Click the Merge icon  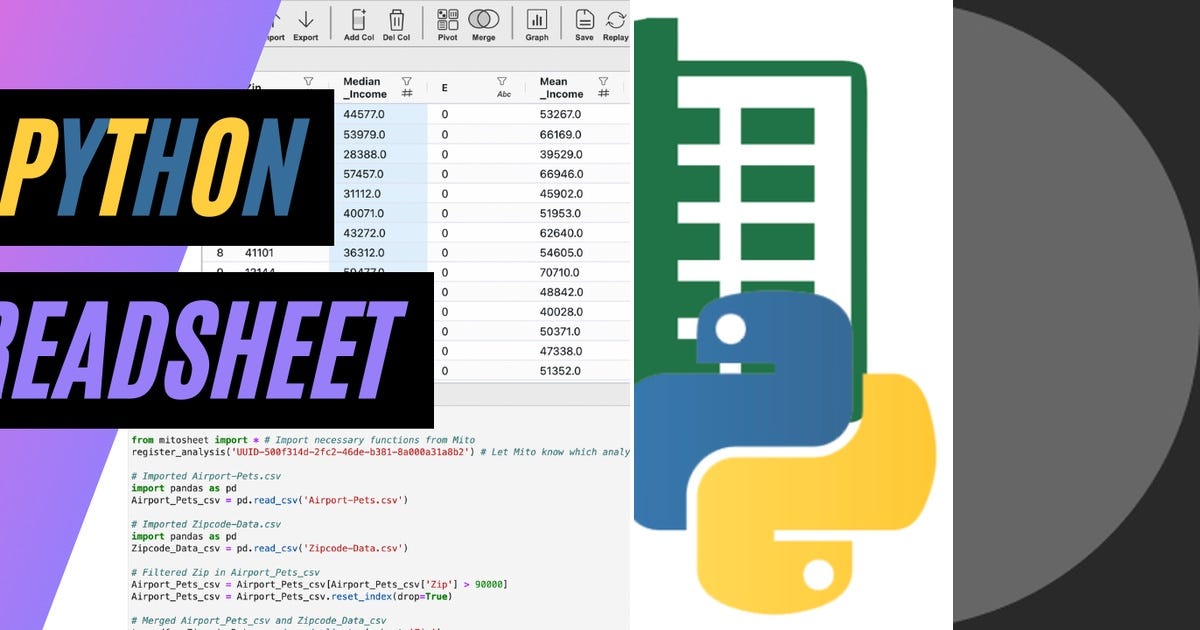pos(485,22)
